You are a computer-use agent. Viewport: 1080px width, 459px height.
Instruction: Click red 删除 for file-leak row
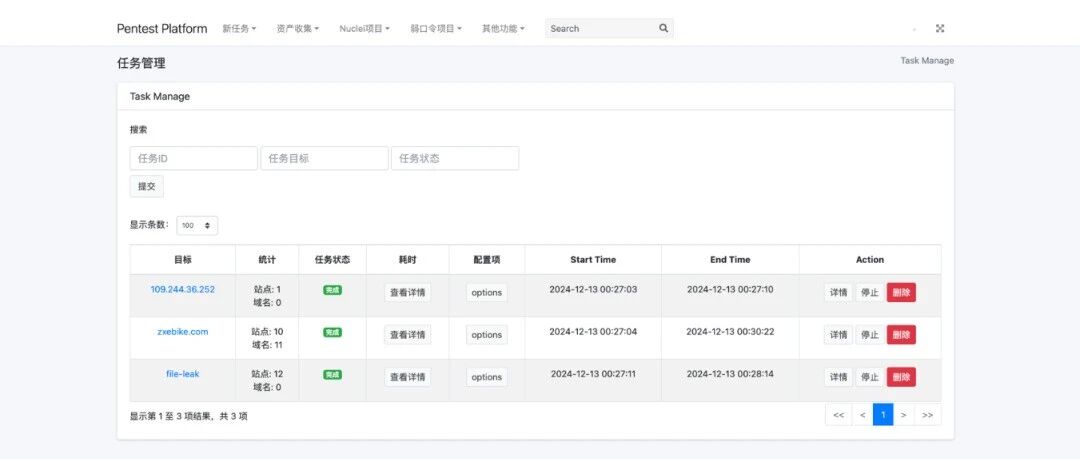click(x=901, y=377)
